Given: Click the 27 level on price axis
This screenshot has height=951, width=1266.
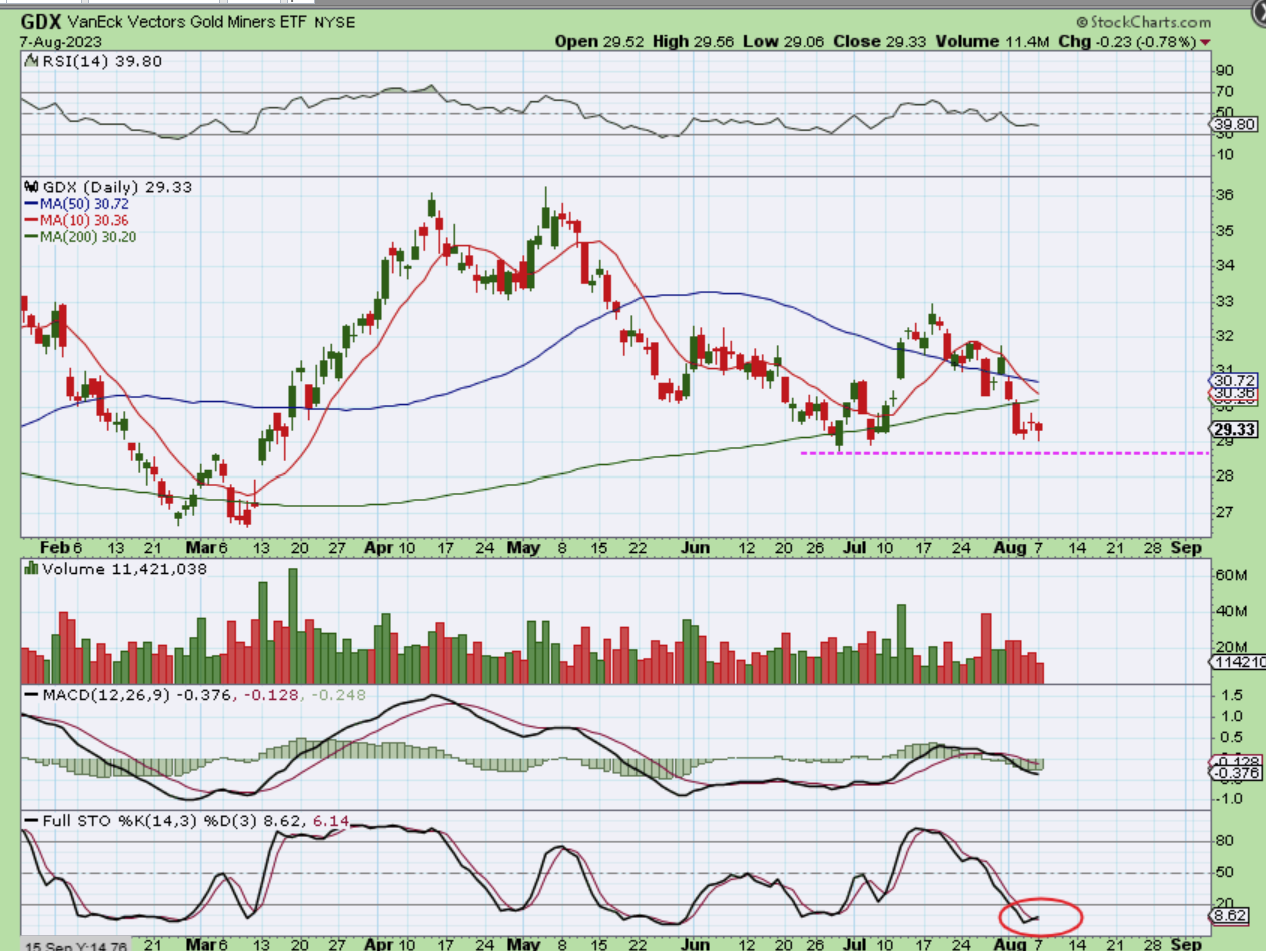Looking at the screenshot, I should pyautogui.click(x=1223, y=511).
